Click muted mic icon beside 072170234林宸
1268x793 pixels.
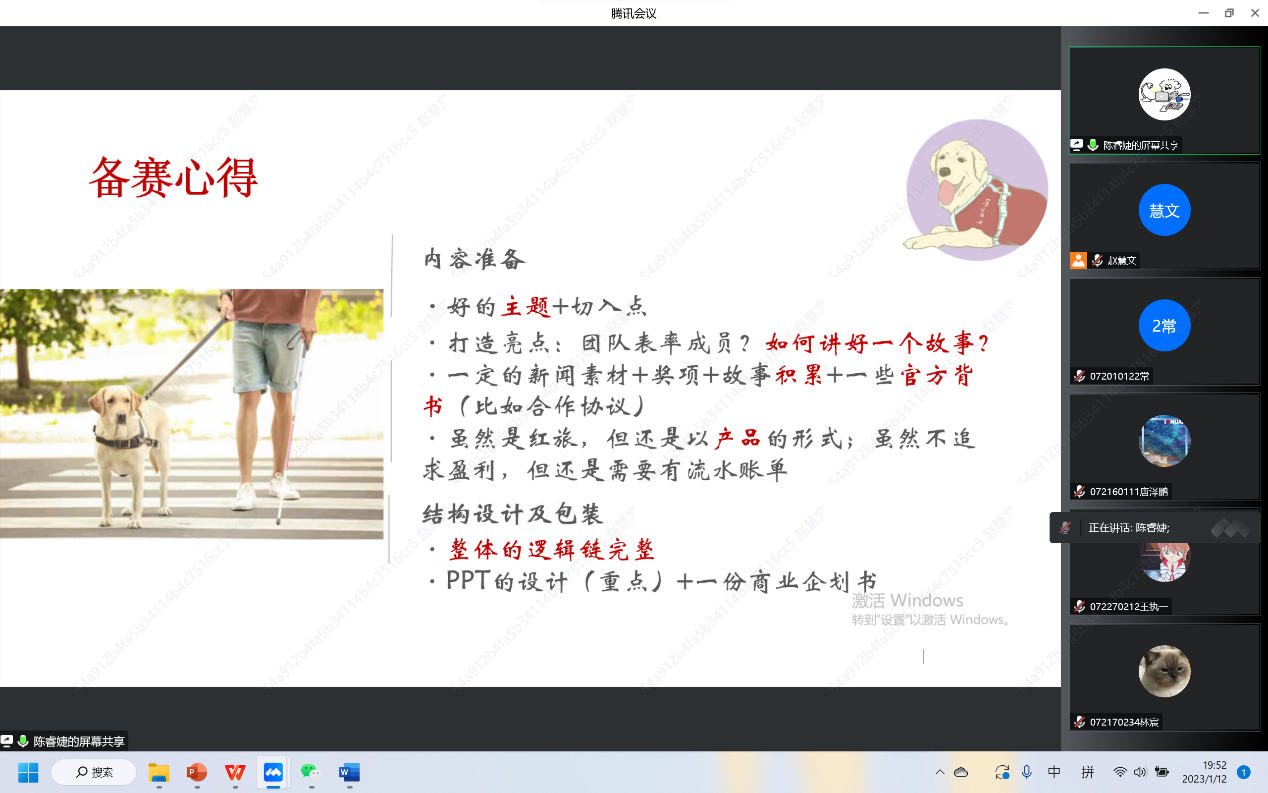coord(1079,721)
